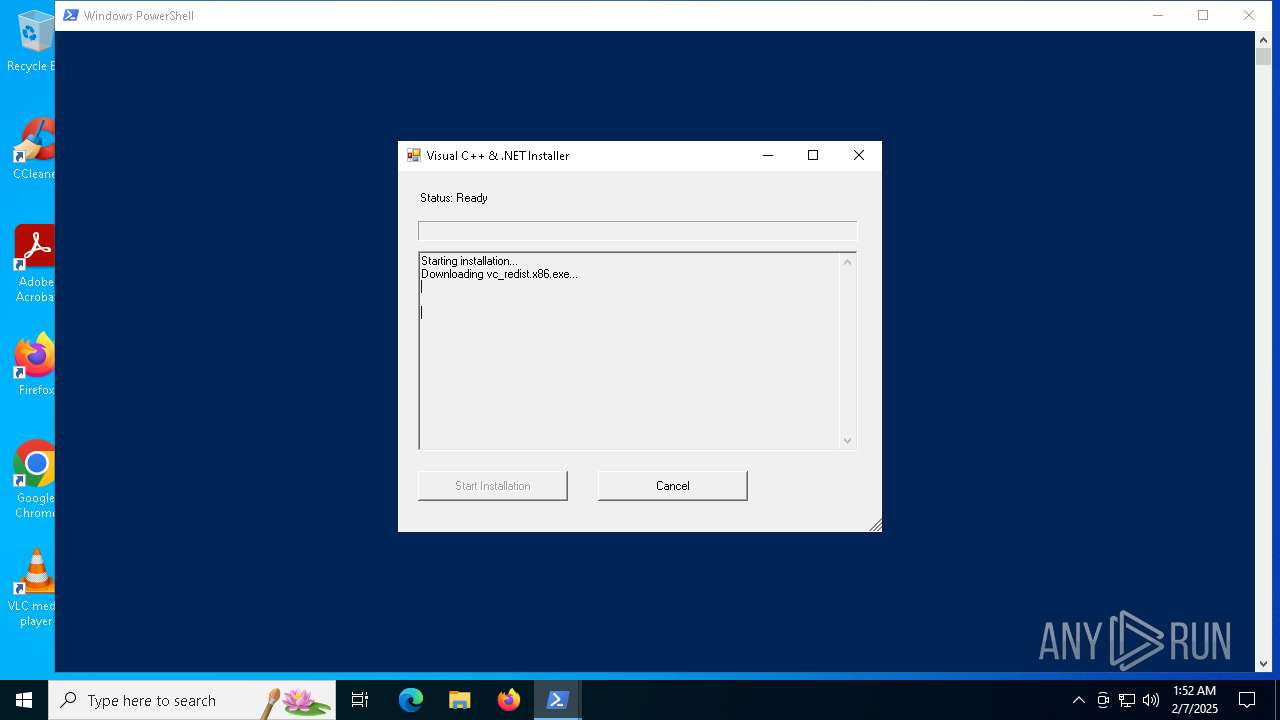Click the Meet Now tray icon

[1103, 700]
